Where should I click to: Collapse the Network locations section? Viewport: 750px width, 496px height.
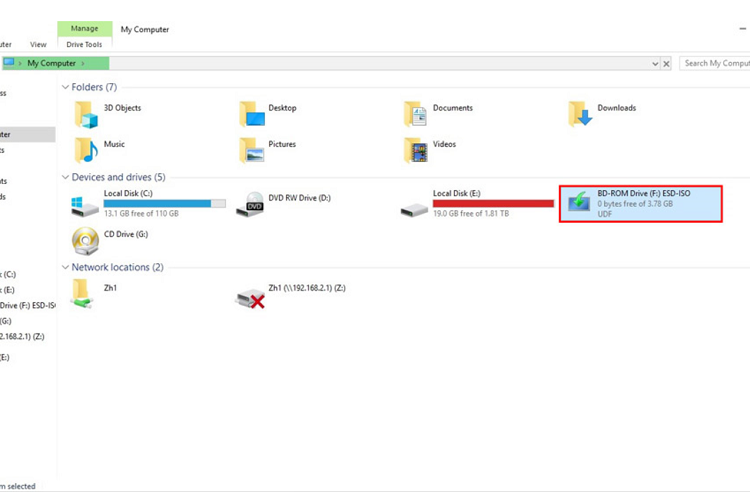pyautogui.click(x=65, y=268)
